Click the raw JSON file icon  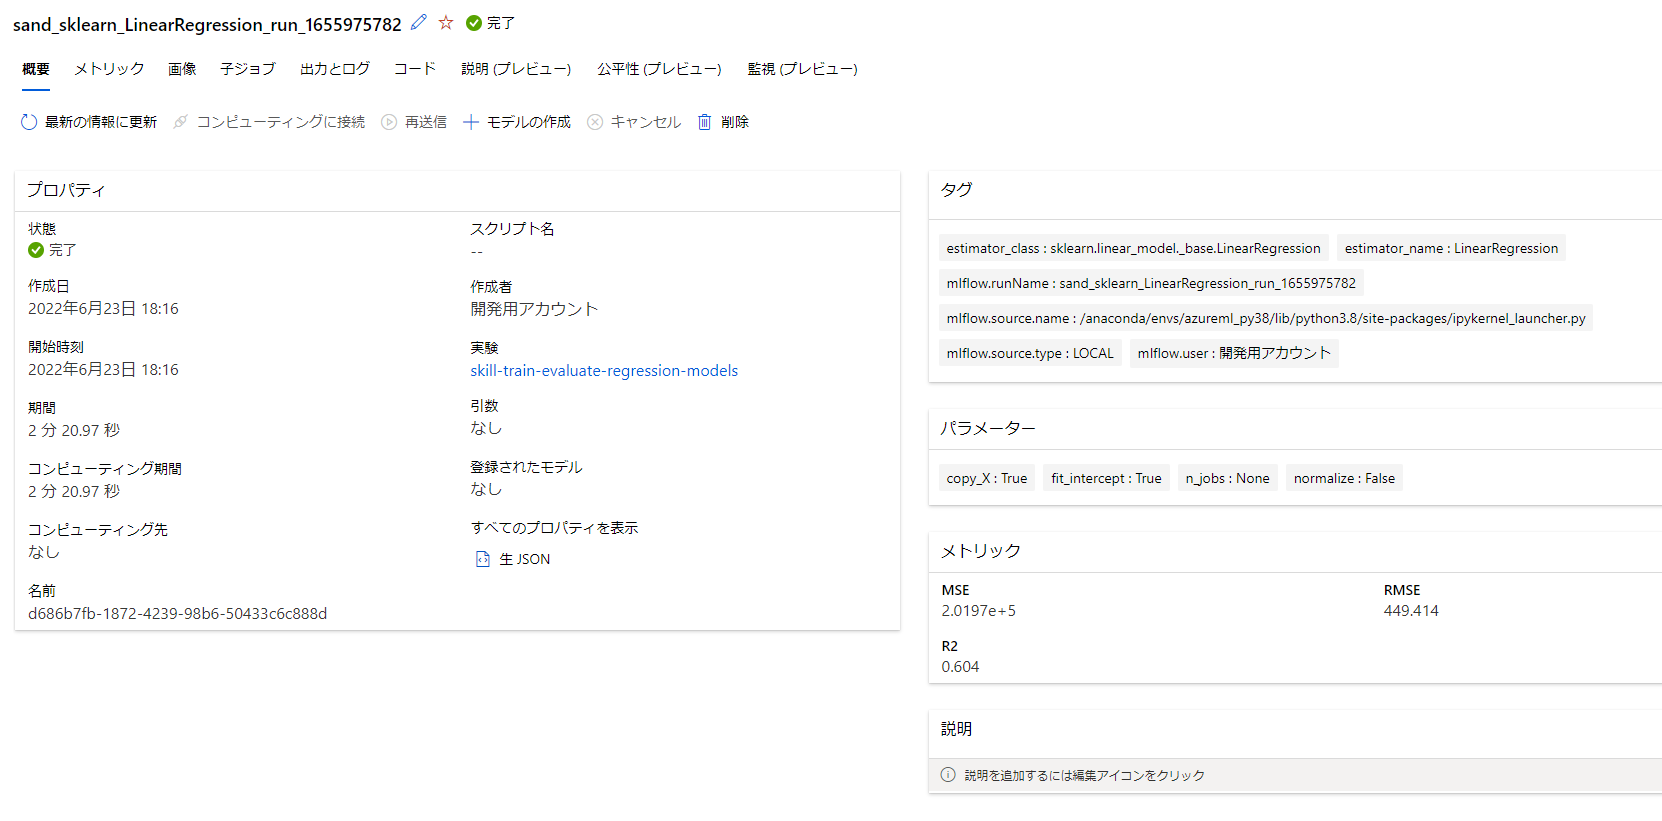tap(483, 559)
